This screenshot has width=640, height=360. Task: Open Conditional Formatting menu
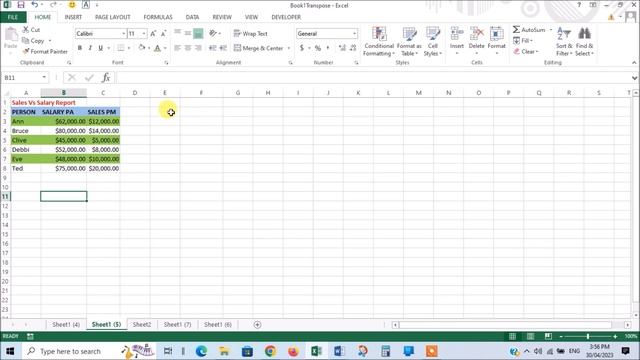tap(379, 41)
